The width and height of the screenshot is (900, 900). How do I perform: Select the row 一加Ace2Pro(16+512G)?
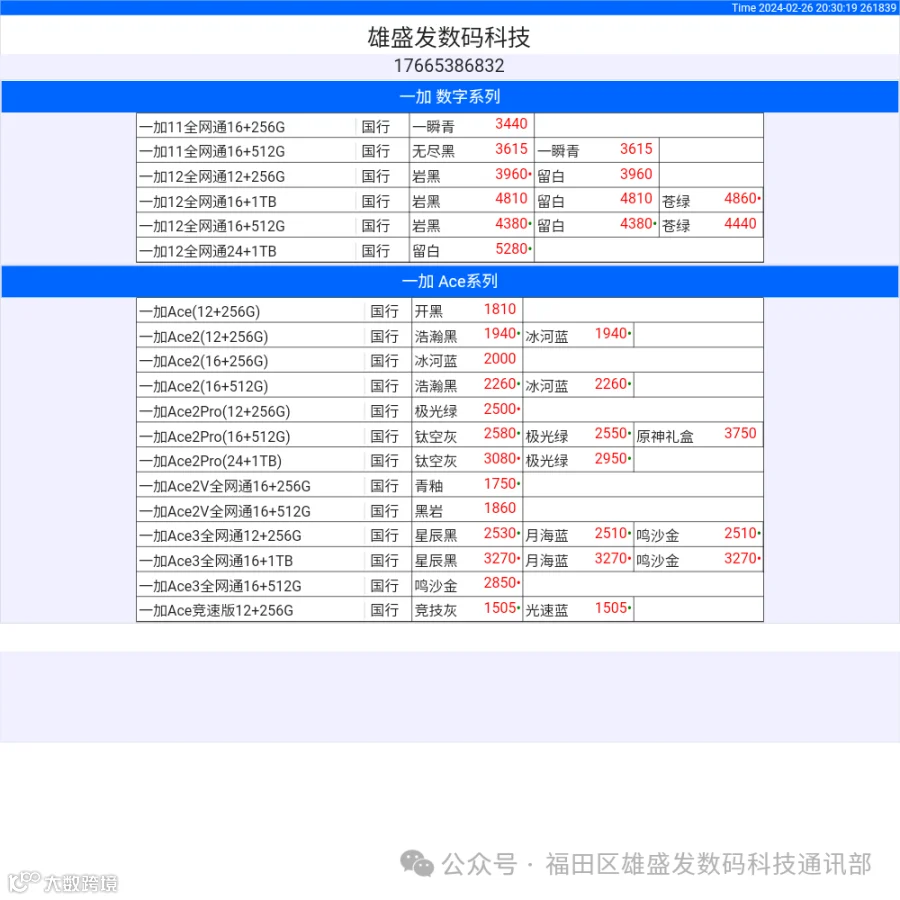450,435
